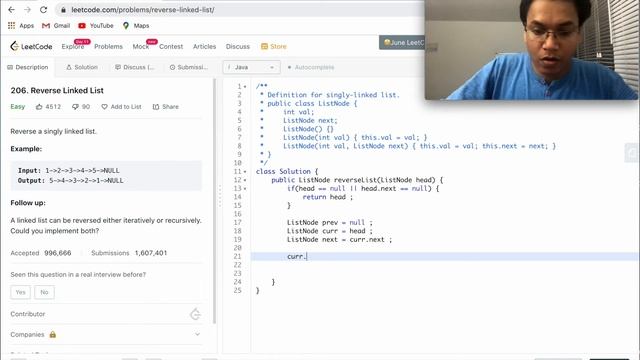Click the lock icon in the address bar
This screenshot has width=640, height=360.
click(63, 9)
